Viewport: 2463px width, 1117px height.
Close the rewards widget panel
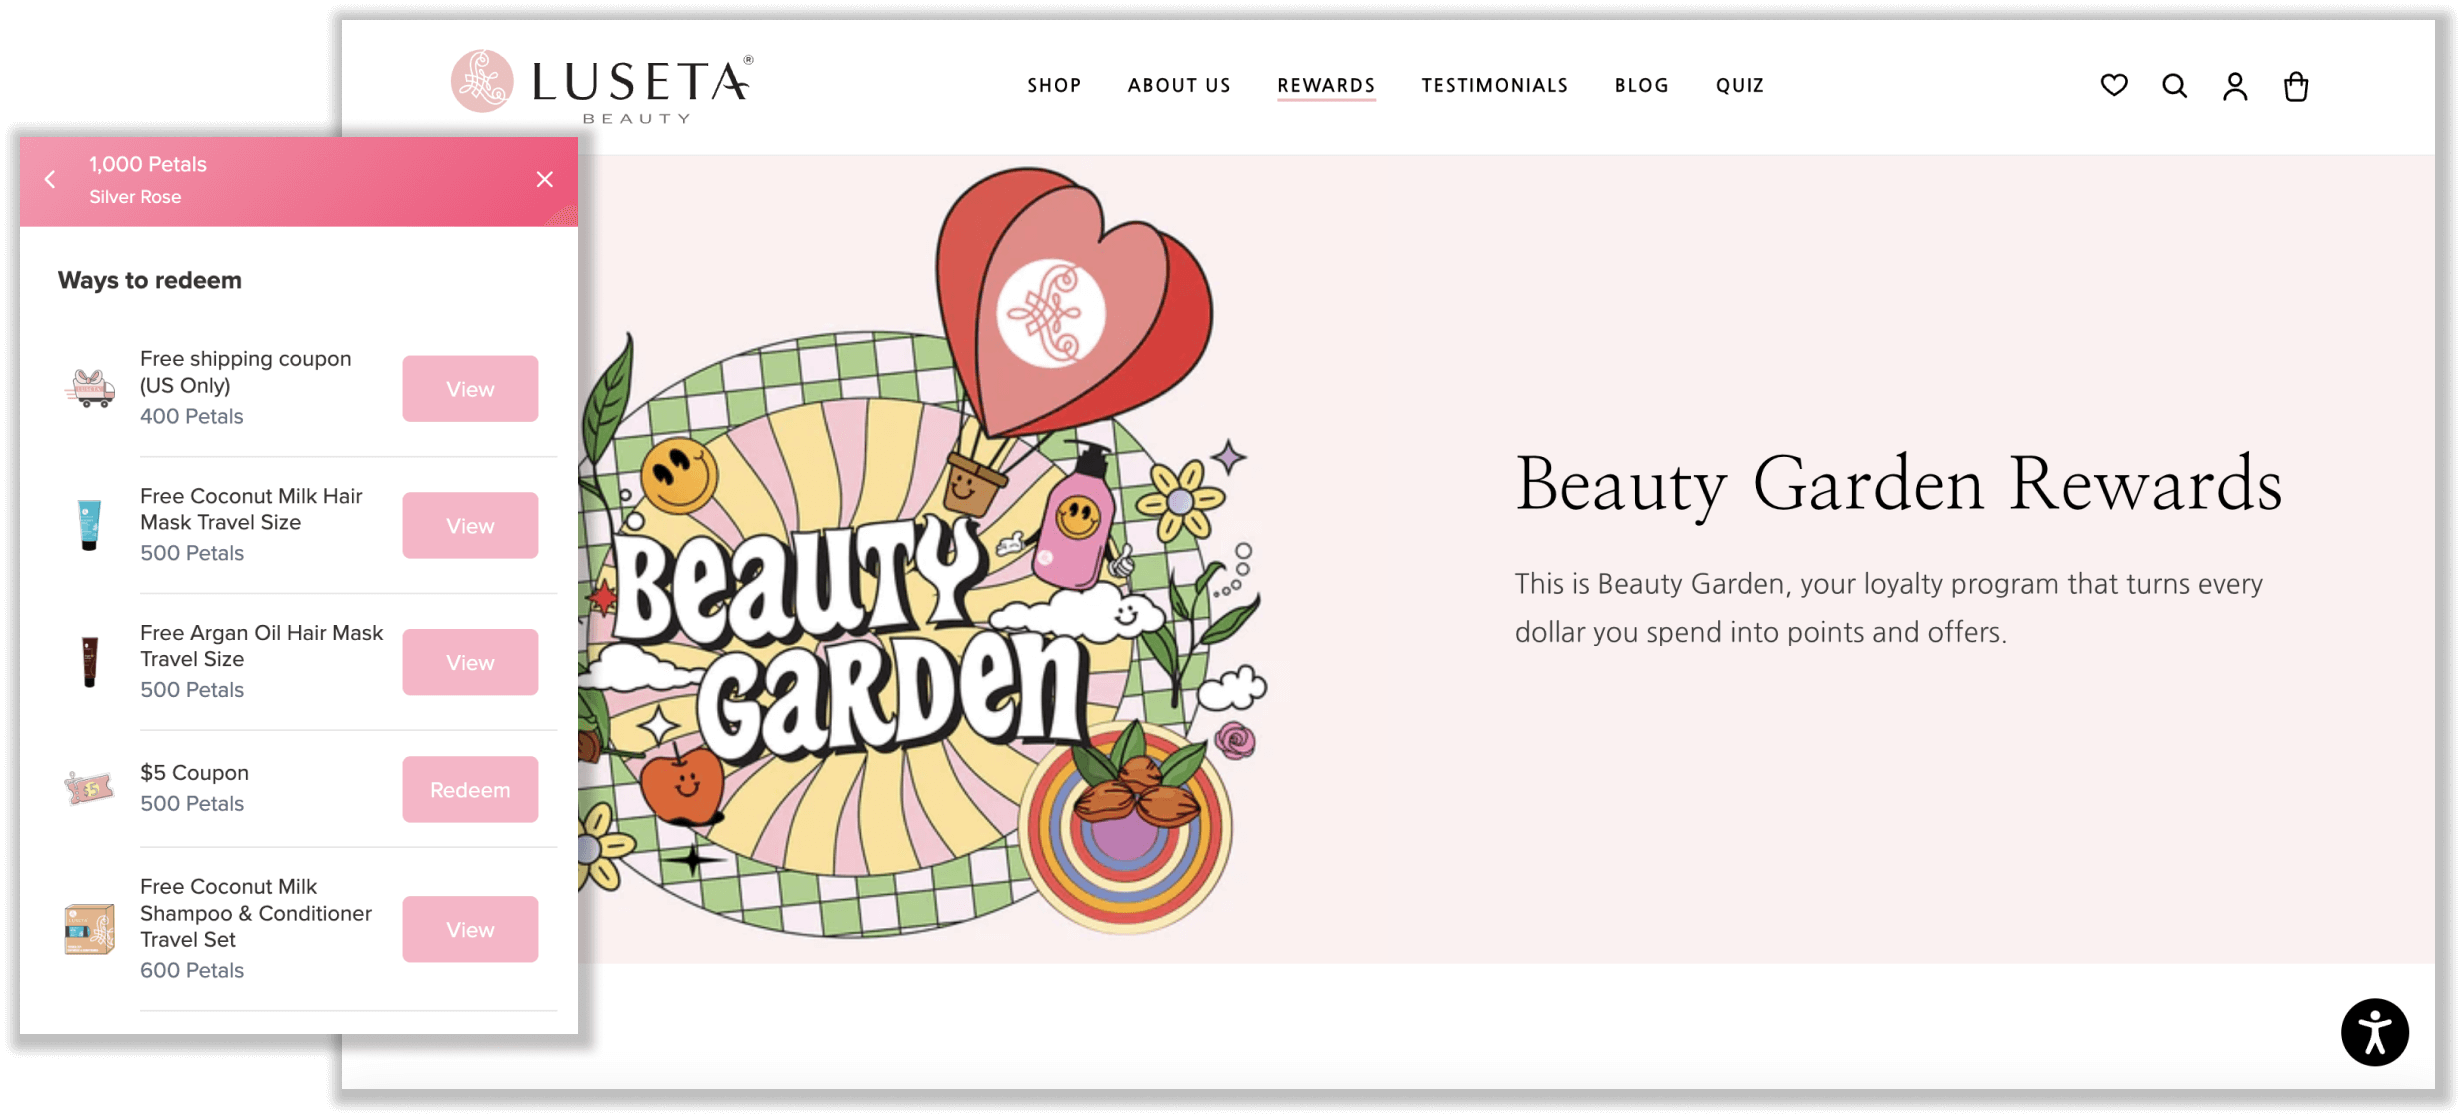coord(544,179)
